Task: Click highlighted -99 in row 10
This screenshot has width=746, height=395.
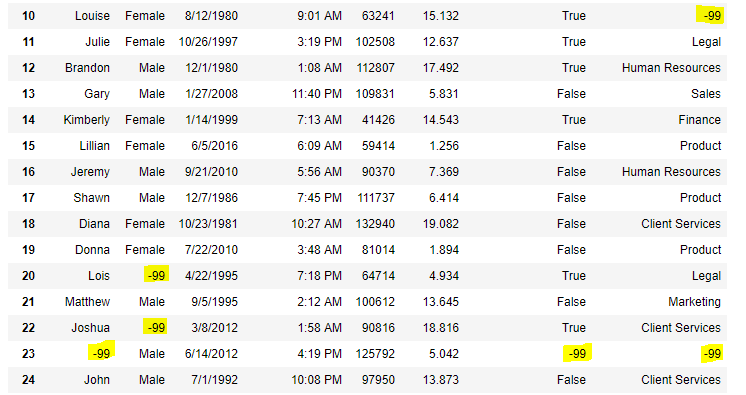Action: 711,16
